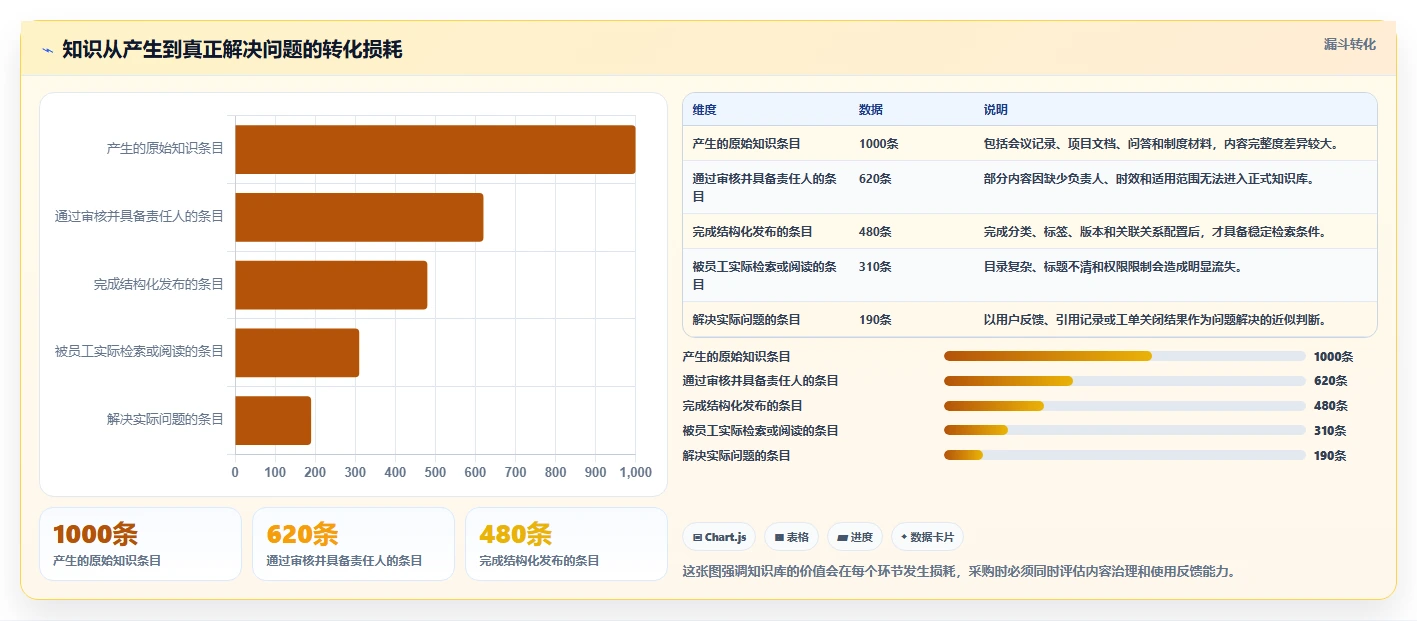Click the 310条 progress bar

(1125, 430)
